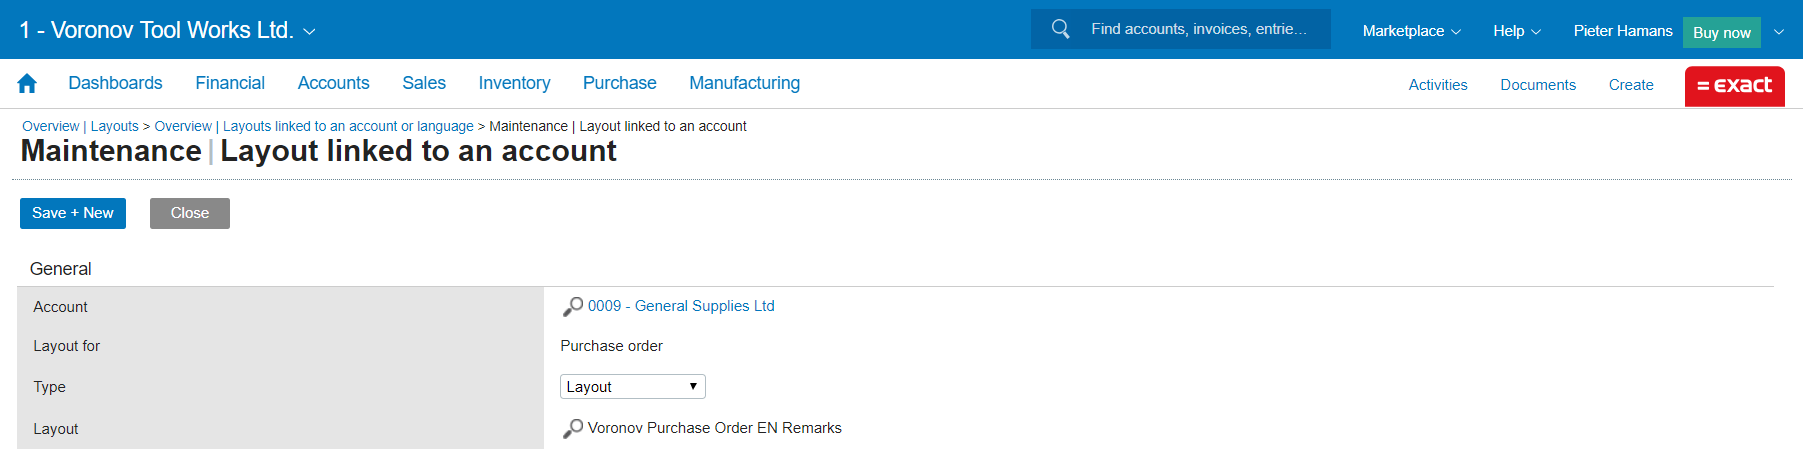The width and height of the screenshot is (1803, 472).
Task: Click the Layout lookup magnifier icon
Action: (573, 429)
